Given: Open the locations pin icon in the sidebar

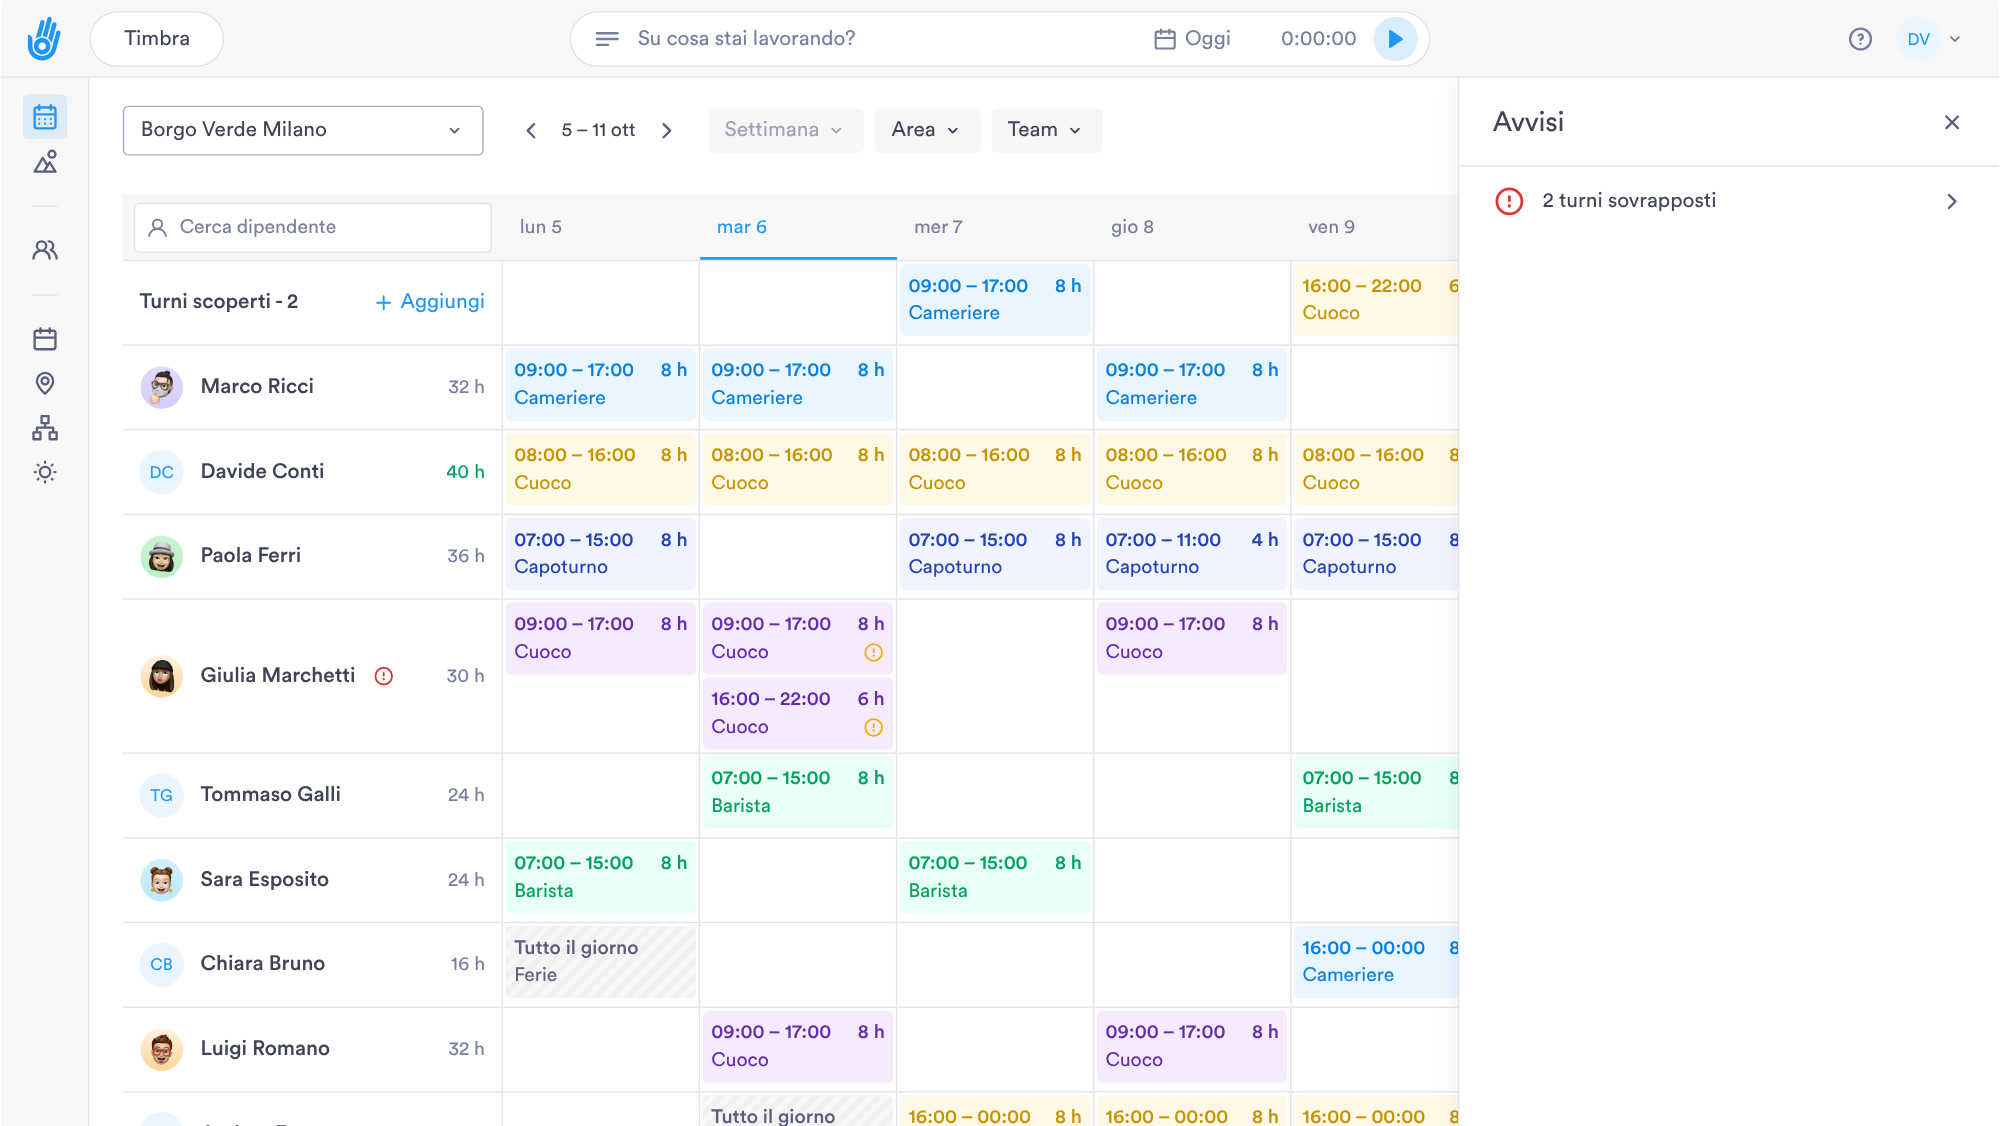Looking at the screenshot, I should 45,383.
